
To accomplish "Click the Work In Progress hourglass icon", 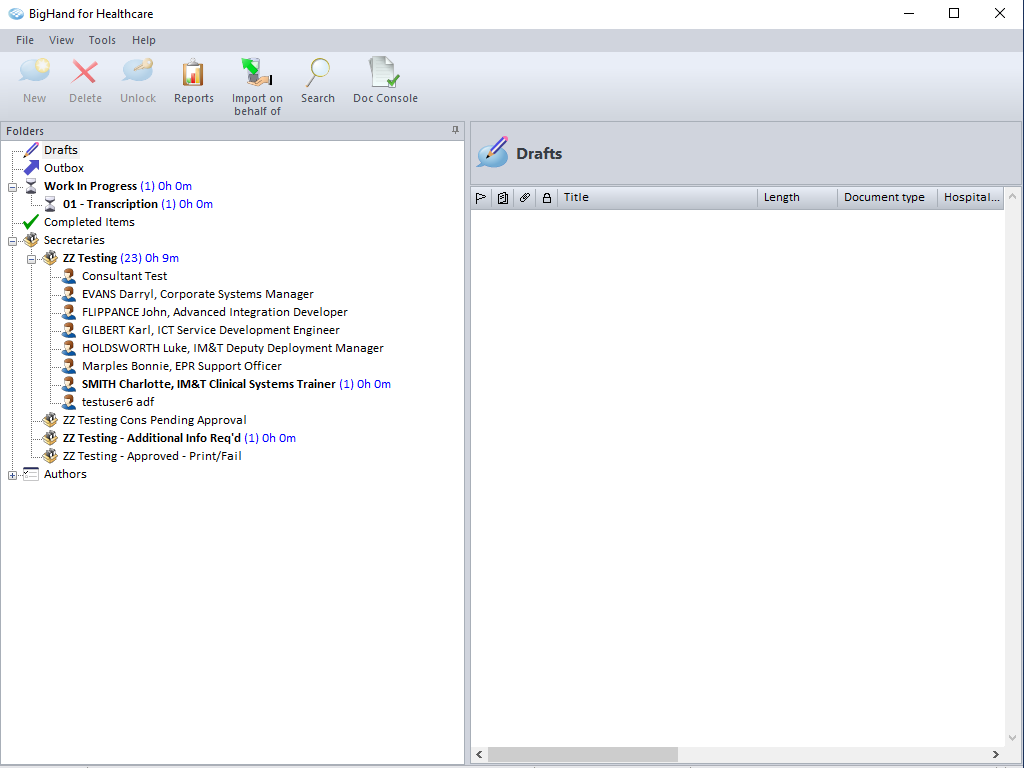I will [31, 186].
